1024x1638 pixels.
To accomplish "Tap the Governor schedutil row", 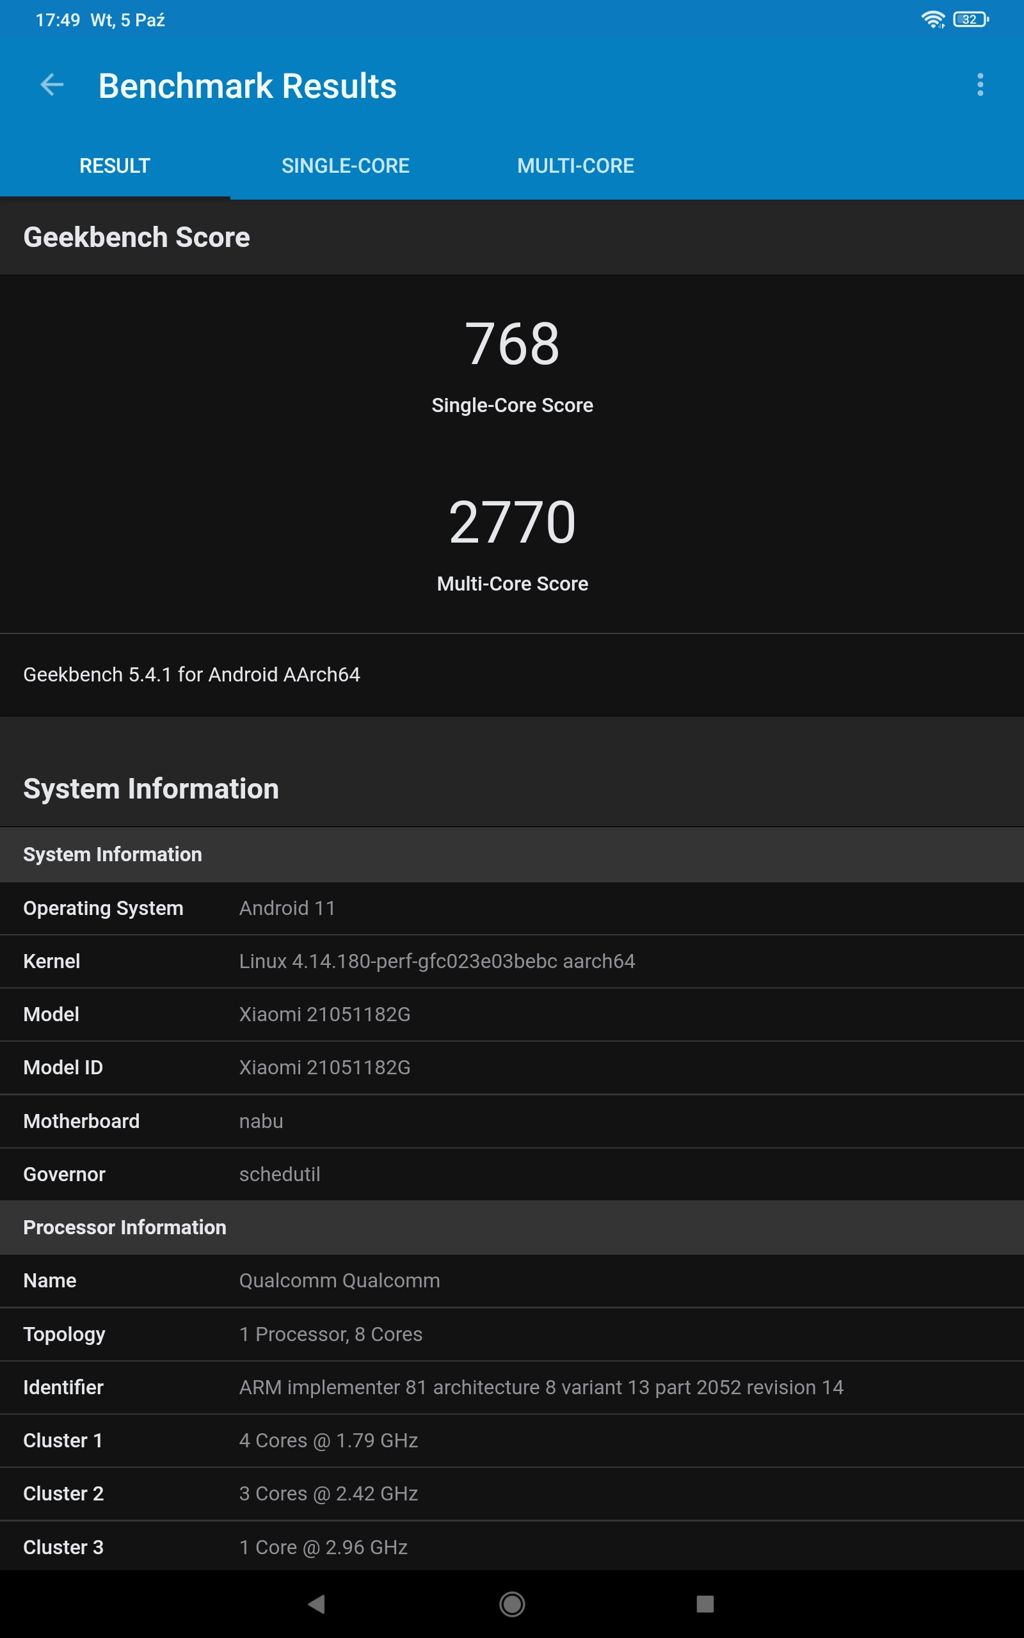I will 512,1174.
